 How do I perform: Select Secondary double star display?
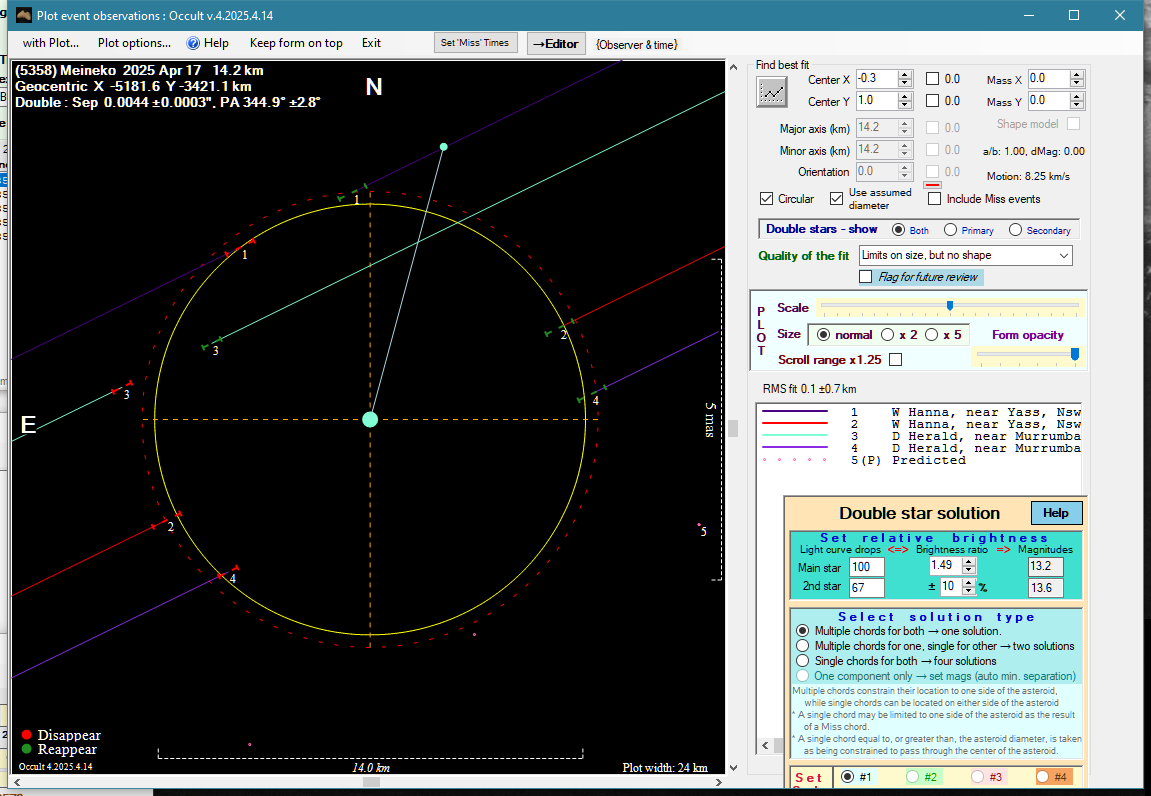click(1015, 230)
